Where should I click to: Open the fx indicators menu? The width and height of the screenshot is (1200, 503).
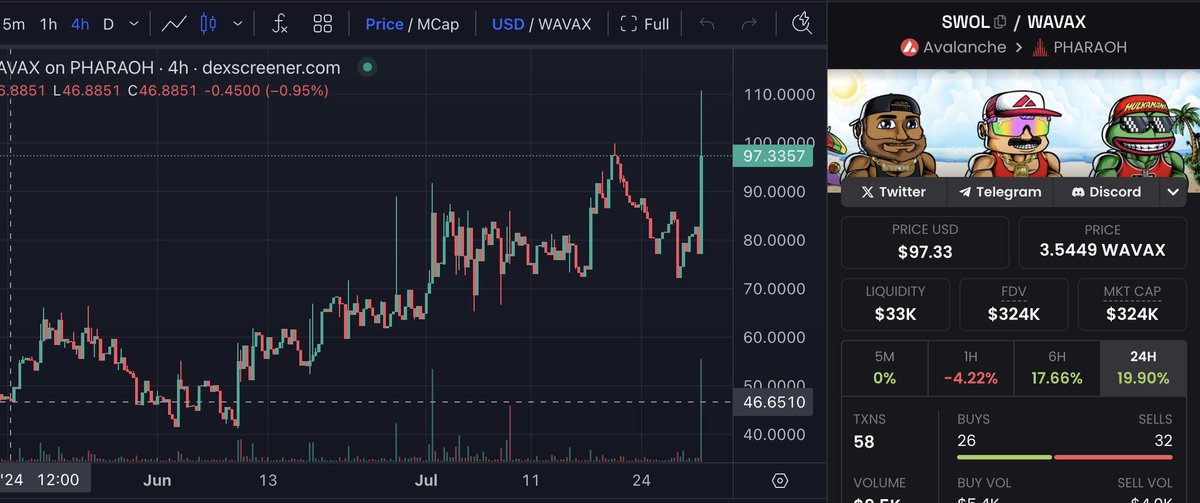point(280,24)
